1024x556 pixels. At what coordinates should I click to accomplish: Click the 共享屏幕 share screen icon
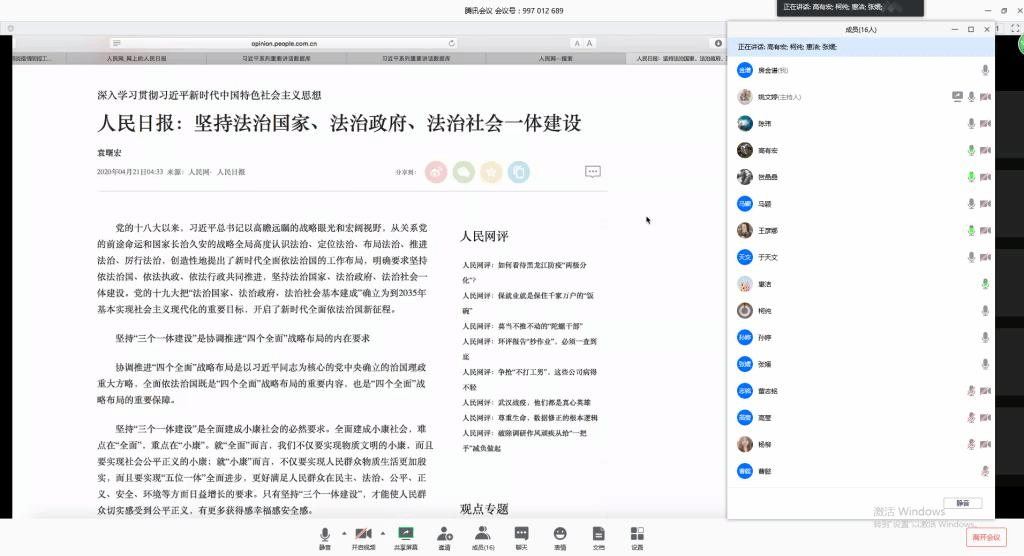point(406,535)
